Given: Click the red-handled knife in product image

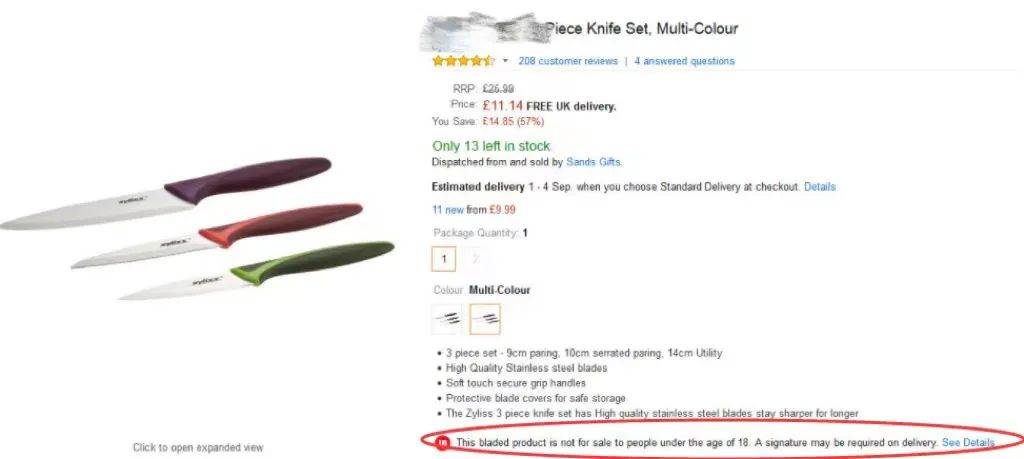Looking at the screenshot, I should 217,235.
